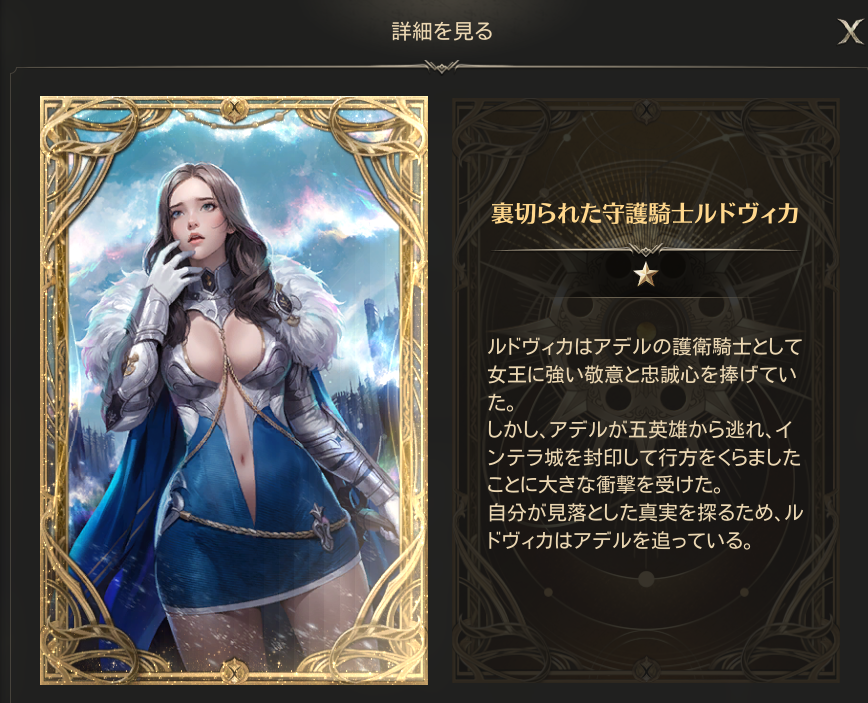The width and height of the screenshot is (868, 703).
Task: Click the emblem at description panel bottom
Action: (x=645, y=671)
